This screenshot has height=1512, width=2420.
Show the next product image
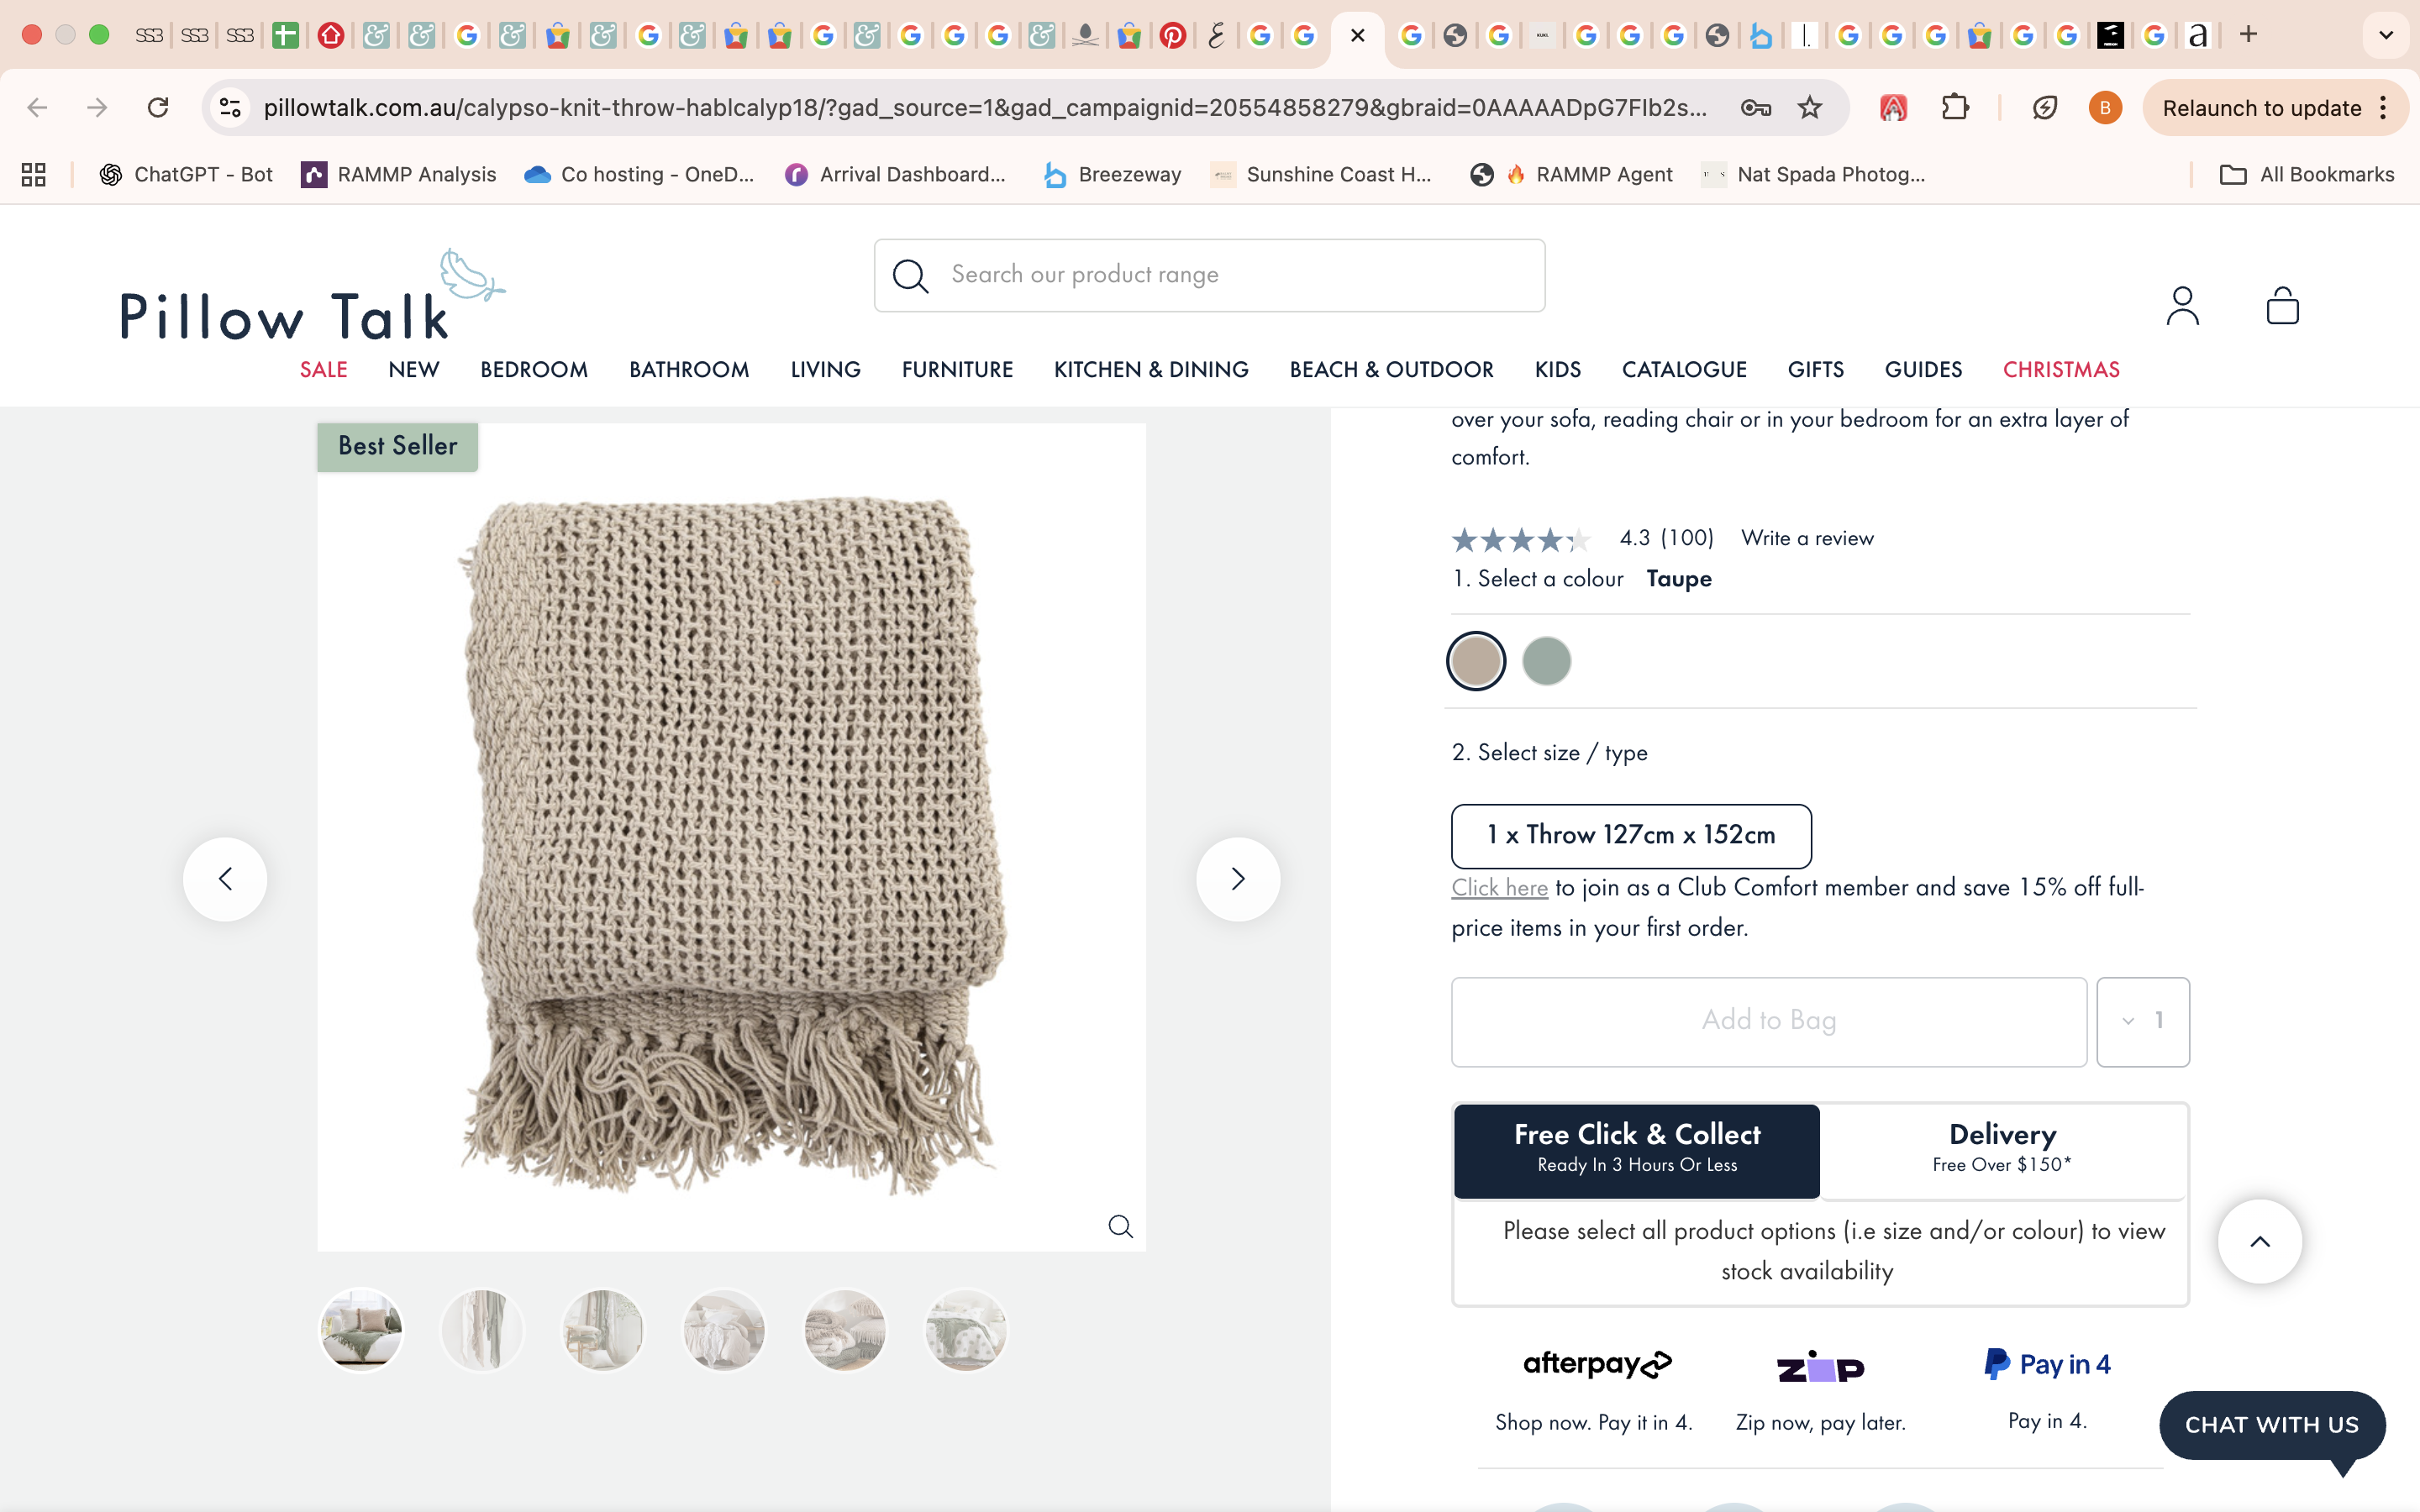[1238, 879]
